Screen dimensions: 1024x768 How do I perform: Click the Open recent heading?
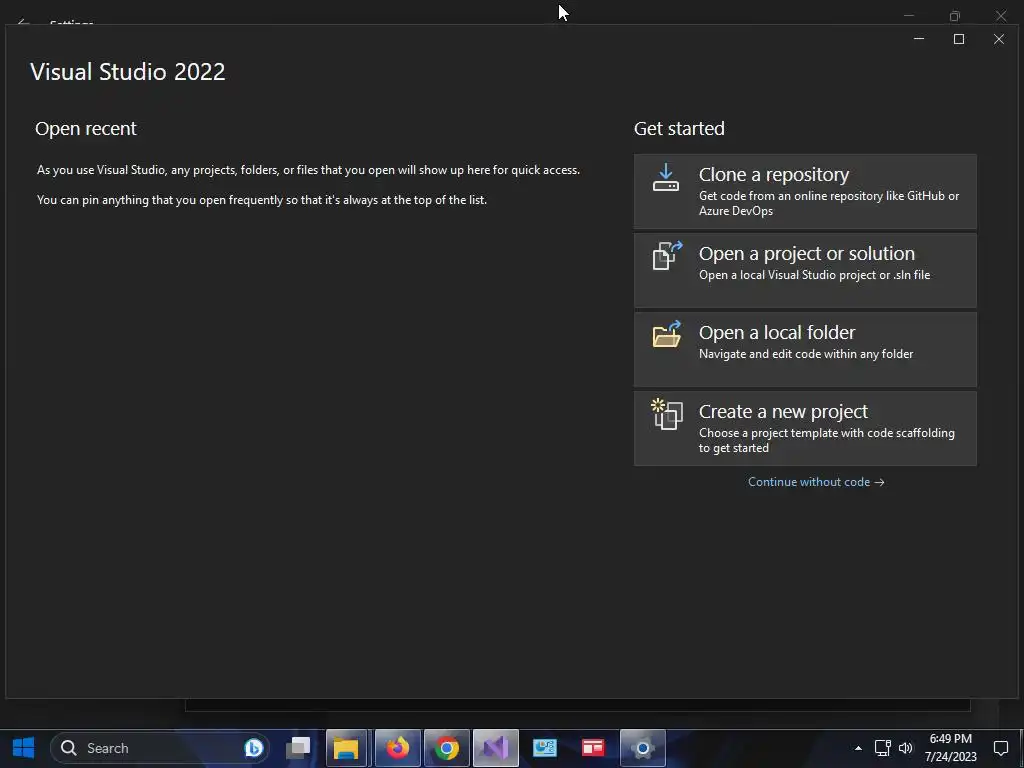[86, 129]
